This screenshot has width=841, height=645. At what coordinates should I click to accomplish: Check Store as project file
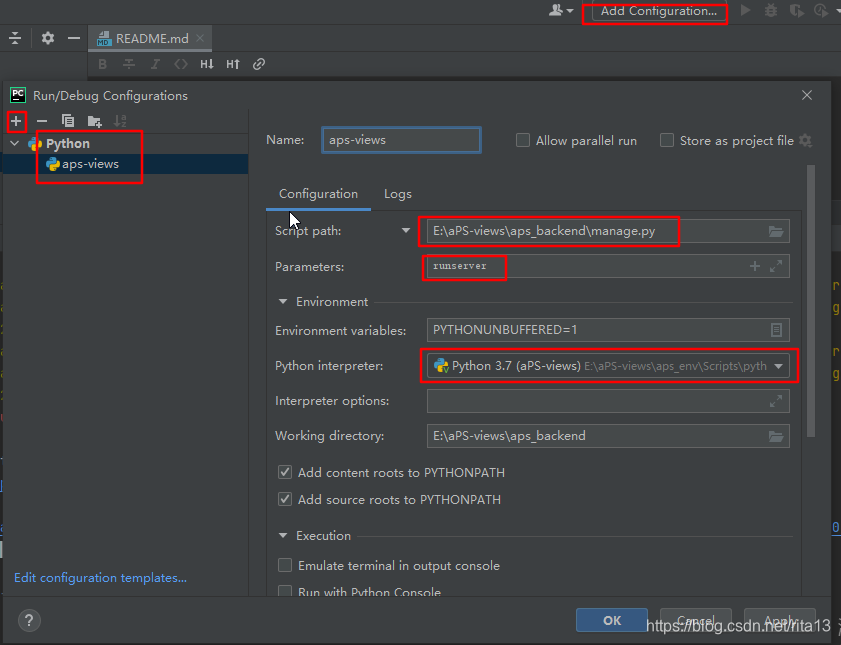[667, 140]
